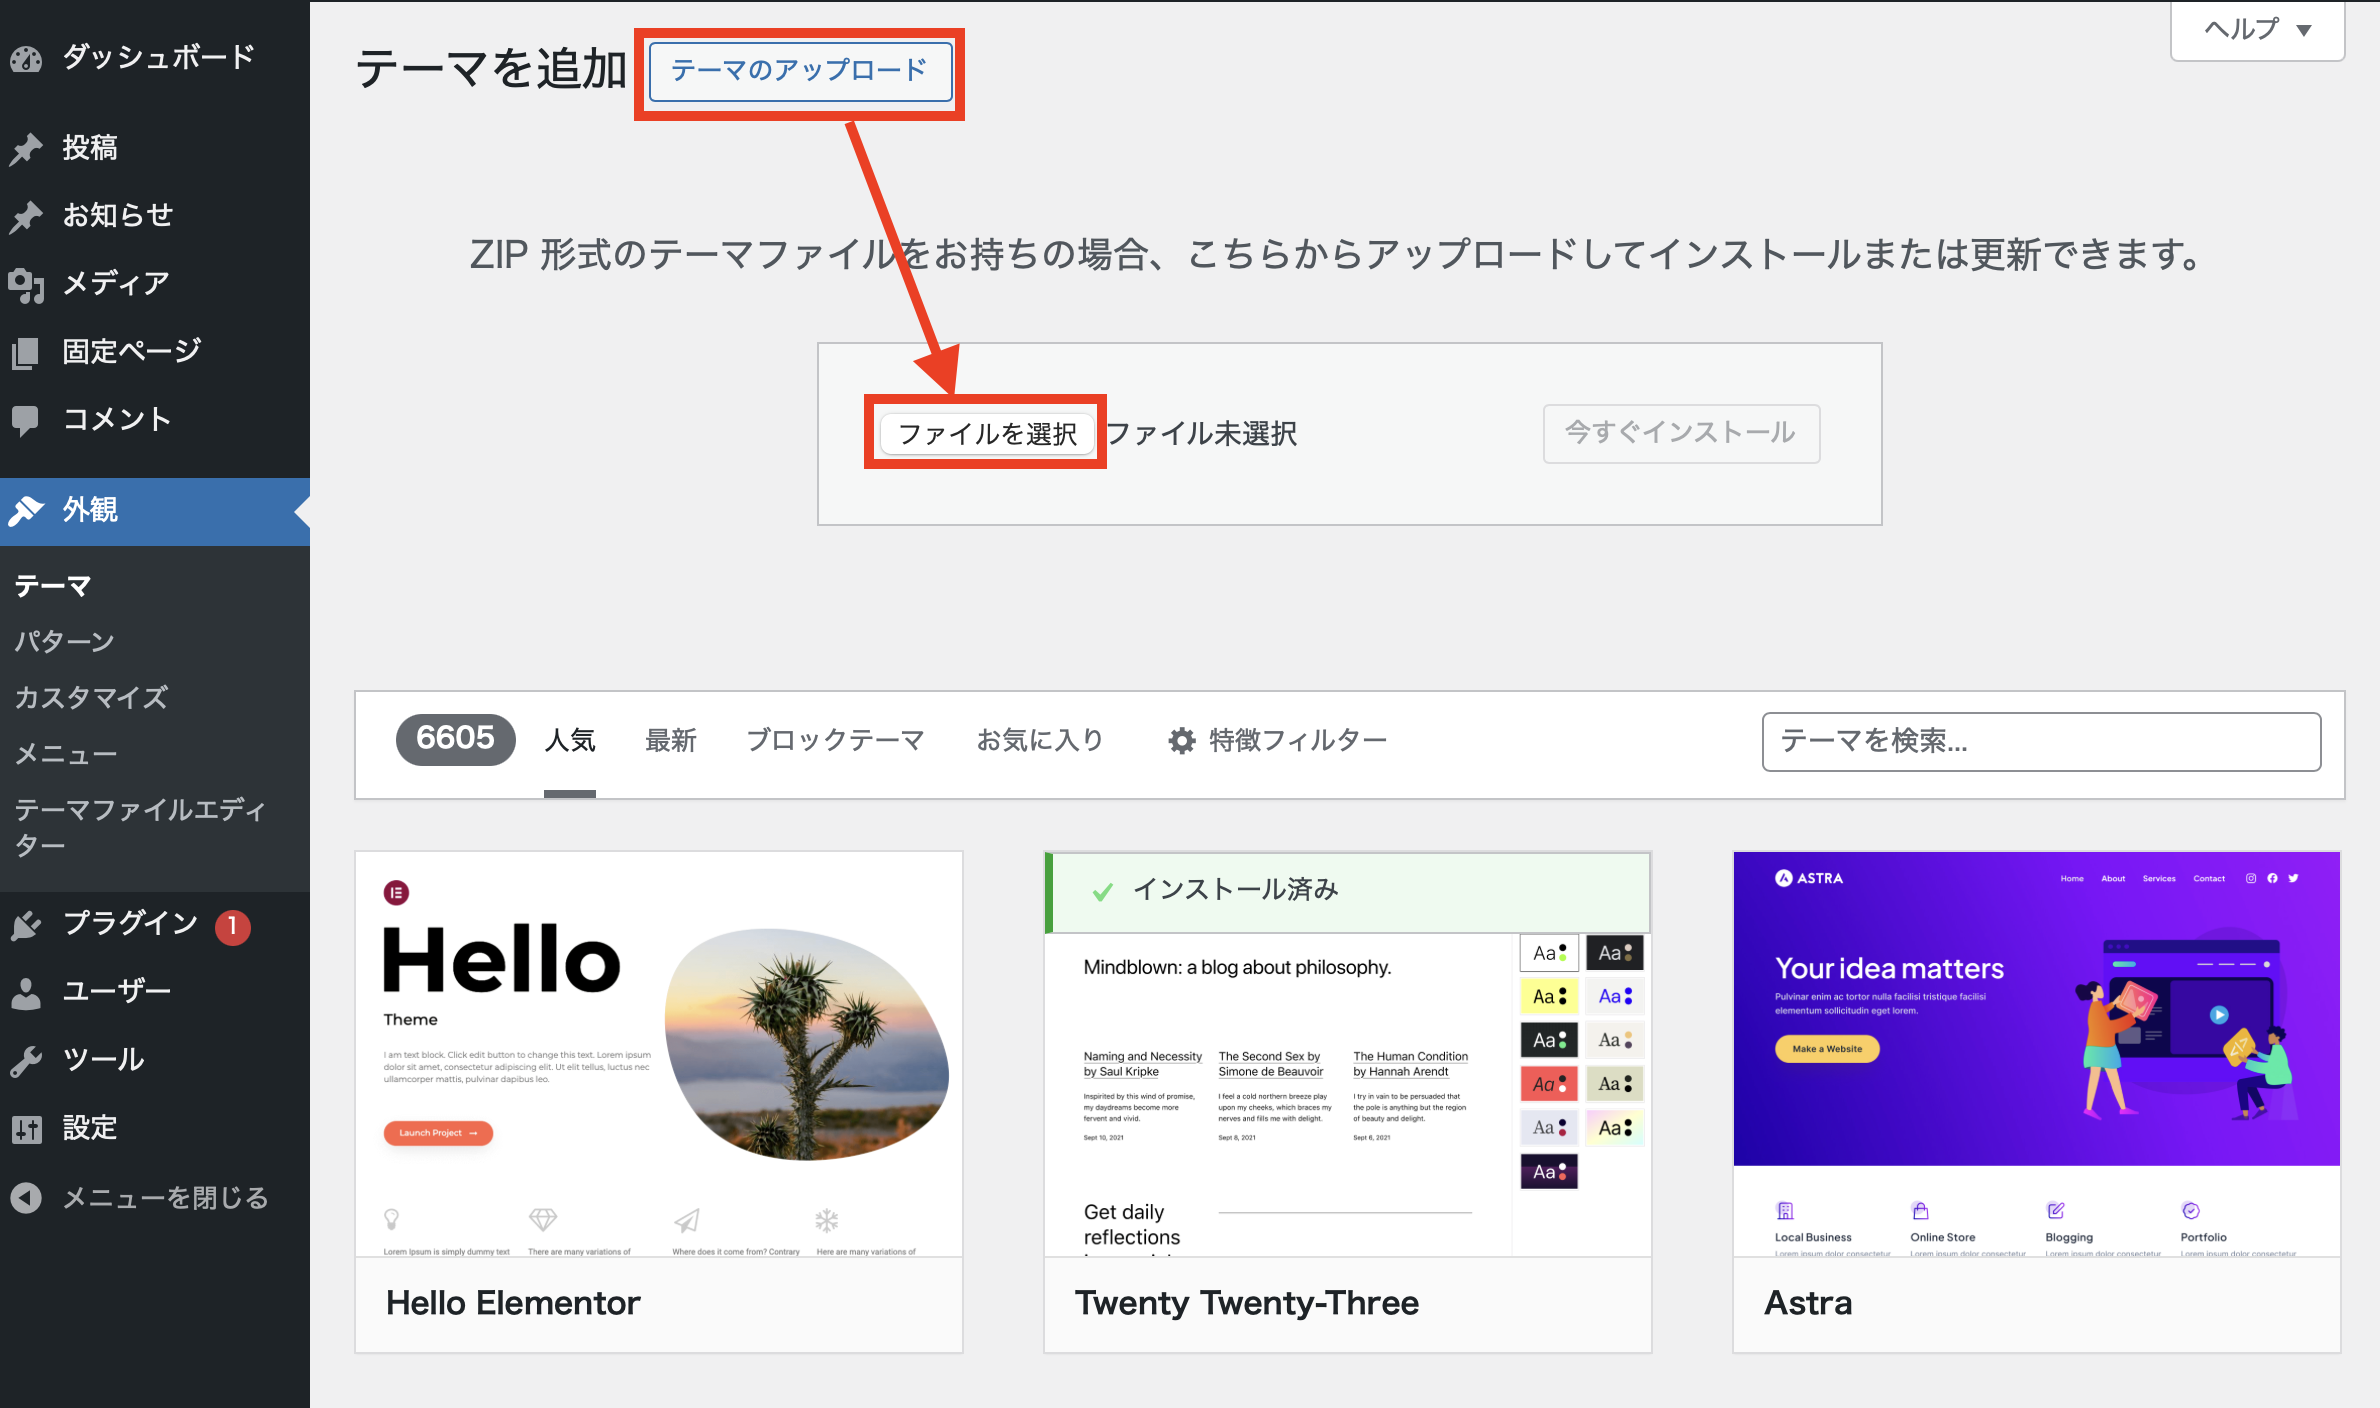Switch to the 最新 themes tab
The height and width of the screenshot is (1408, 2380).
coord(671,740)
